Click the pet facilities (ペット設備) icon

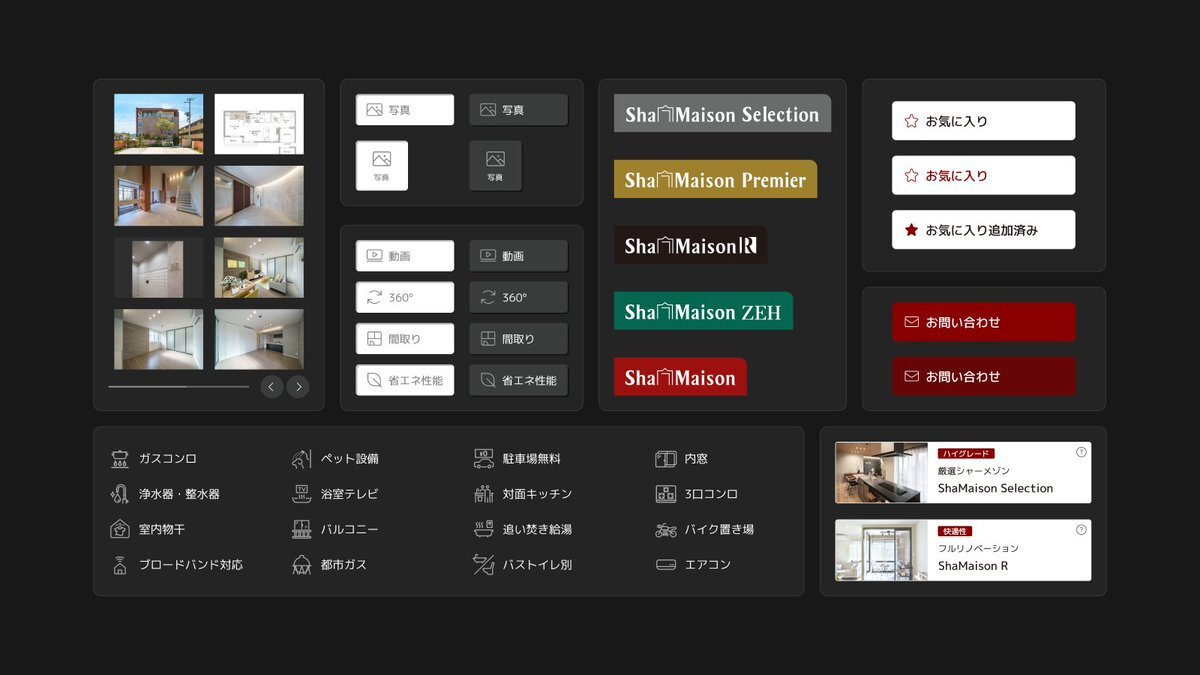tap(301, 459)
